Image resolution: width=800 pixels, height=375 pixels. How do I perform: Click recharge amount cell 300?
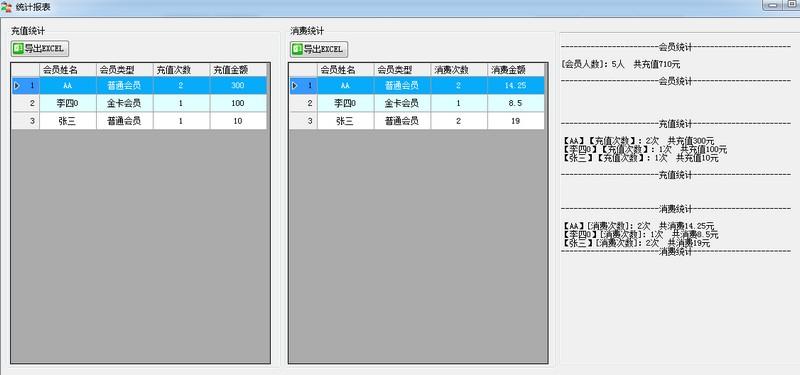[x=238, y=85]
